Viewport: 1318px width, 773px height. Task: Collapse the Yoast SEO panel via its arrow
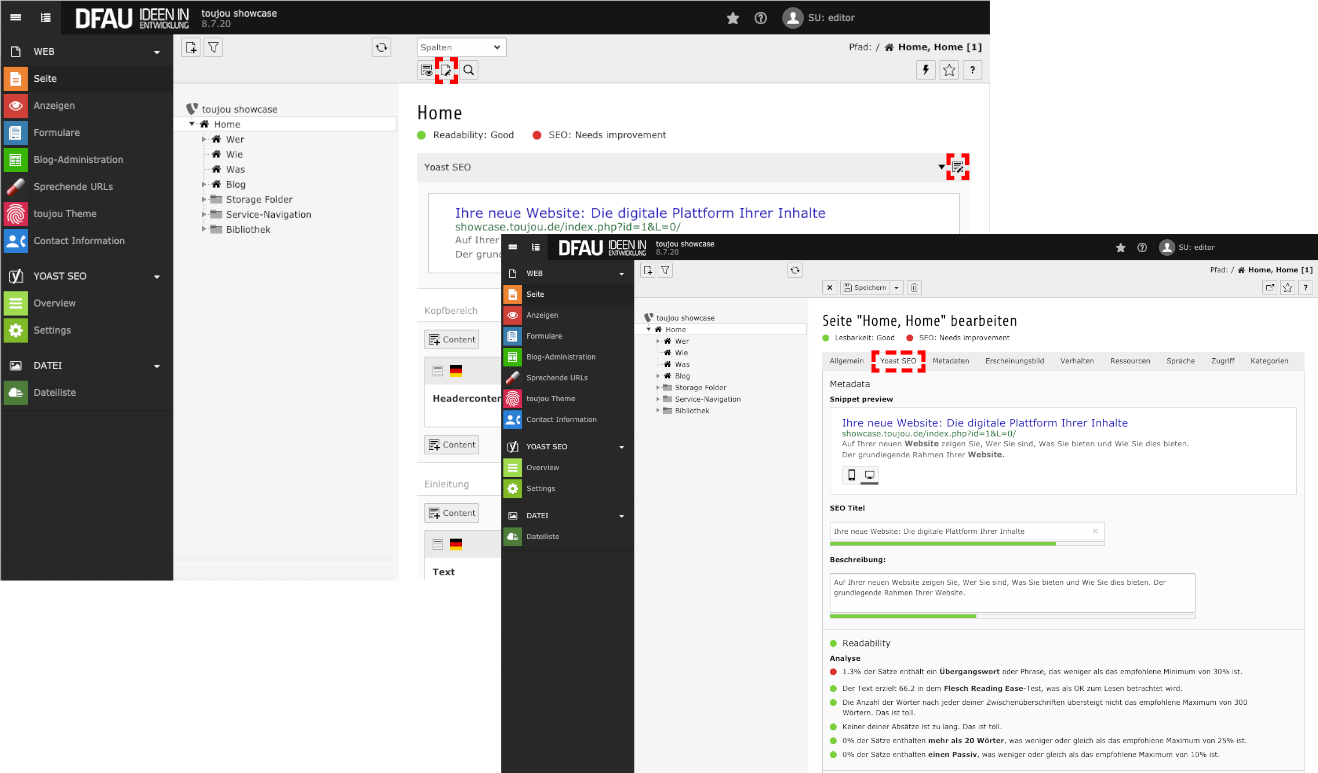[942, 167]
